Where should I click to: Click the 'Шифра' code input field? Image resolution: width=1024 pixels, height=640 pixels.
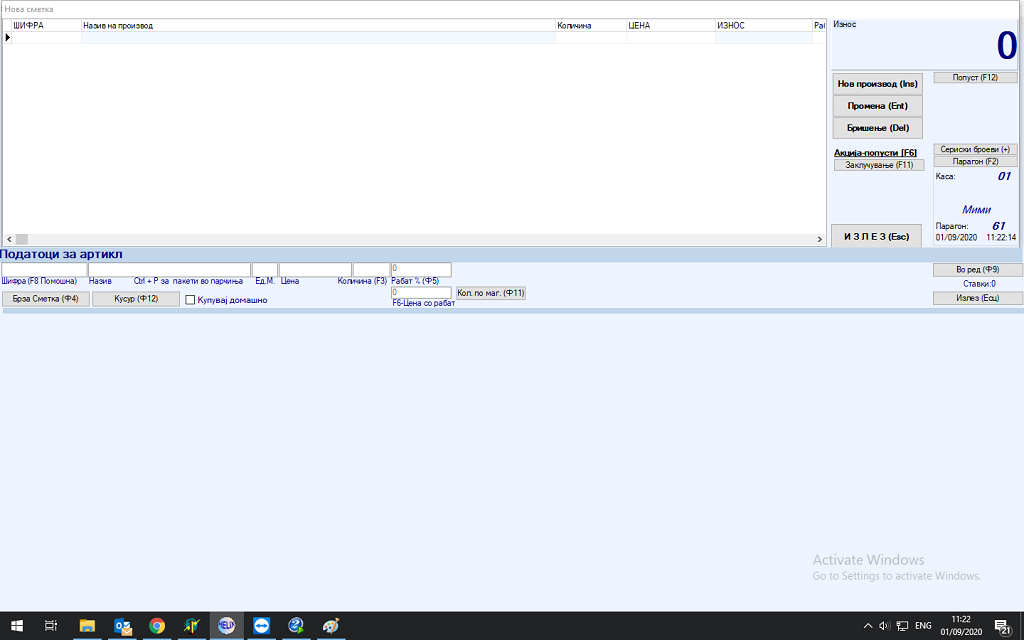pos(44,270)
